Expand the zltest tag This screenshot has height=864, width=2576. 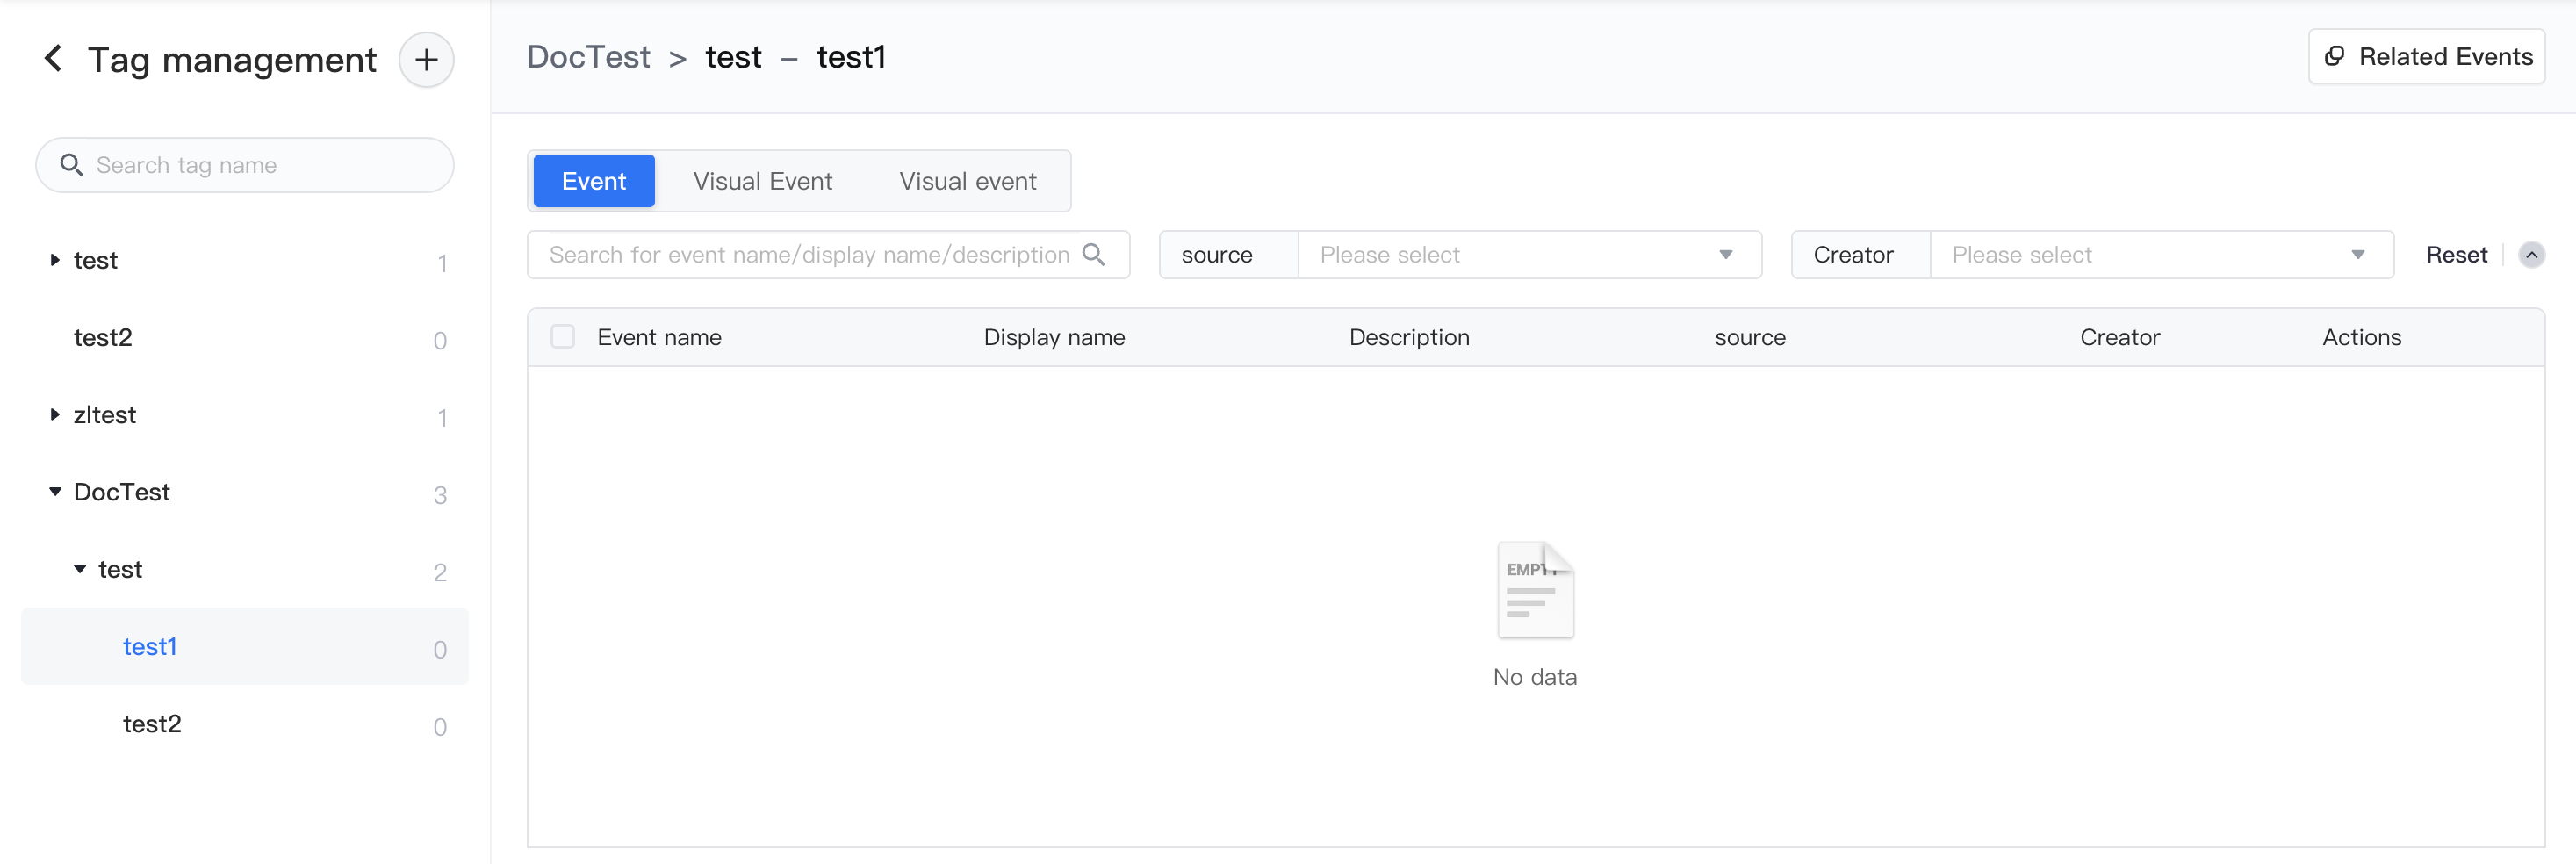click(x=55, y=415)
